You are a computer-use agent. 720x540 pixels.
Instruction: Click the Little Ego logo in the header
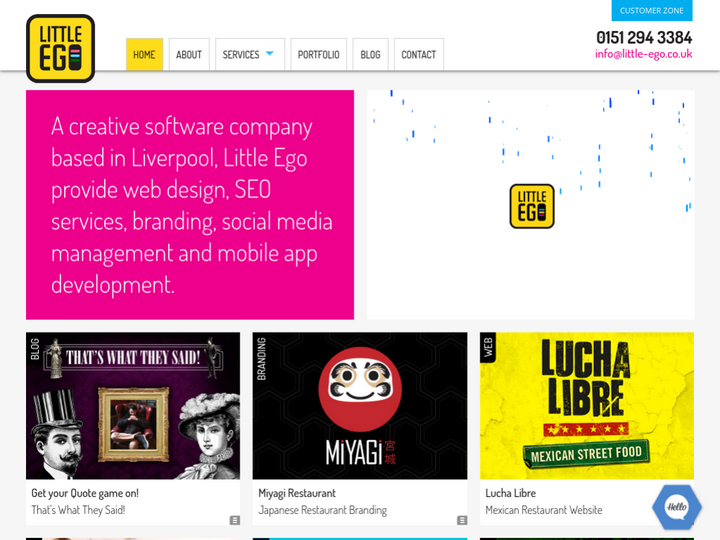[x=60, y=48]
